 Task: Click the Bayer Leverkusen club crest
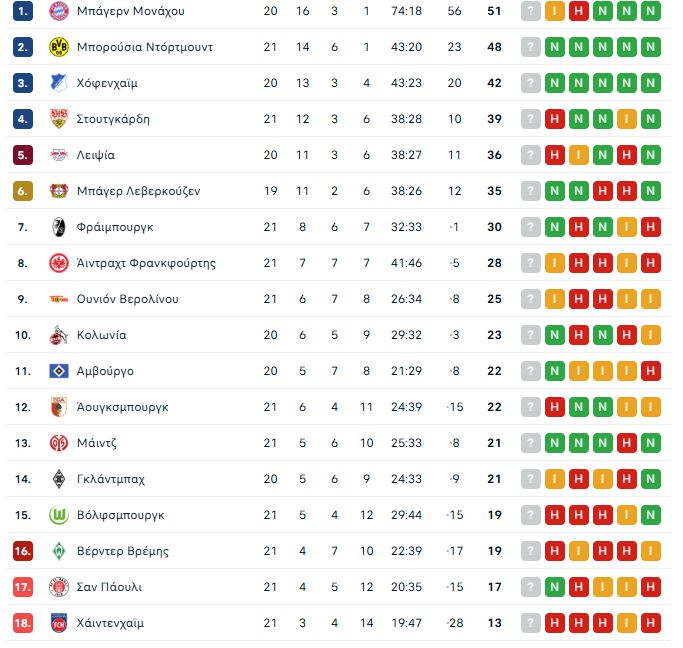(59, 191)
